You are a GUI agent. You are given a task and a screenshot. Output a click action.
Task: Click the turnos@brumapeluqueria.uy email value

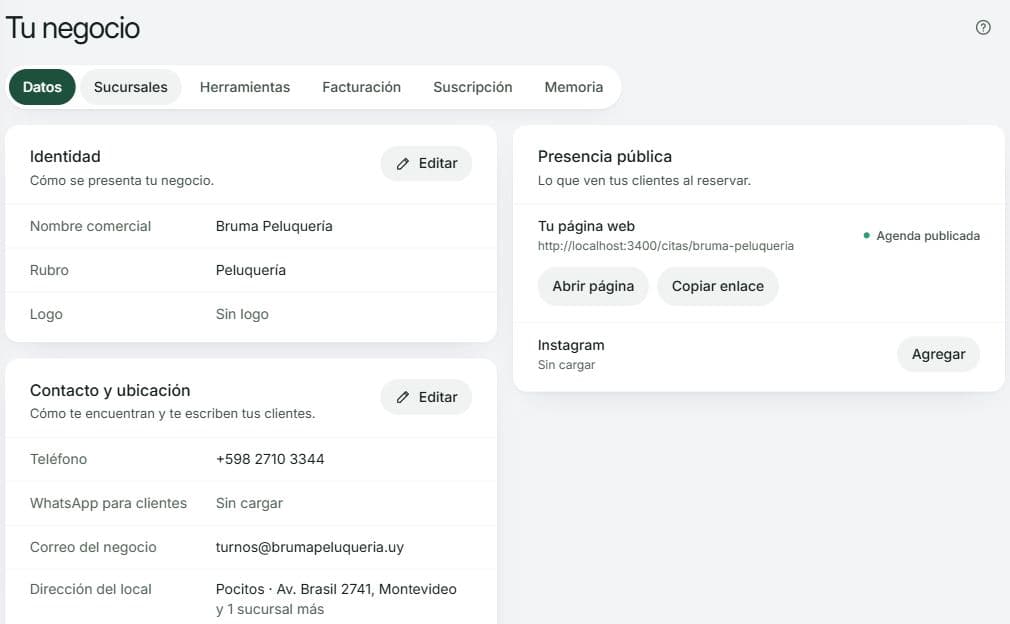click(310, 547)
